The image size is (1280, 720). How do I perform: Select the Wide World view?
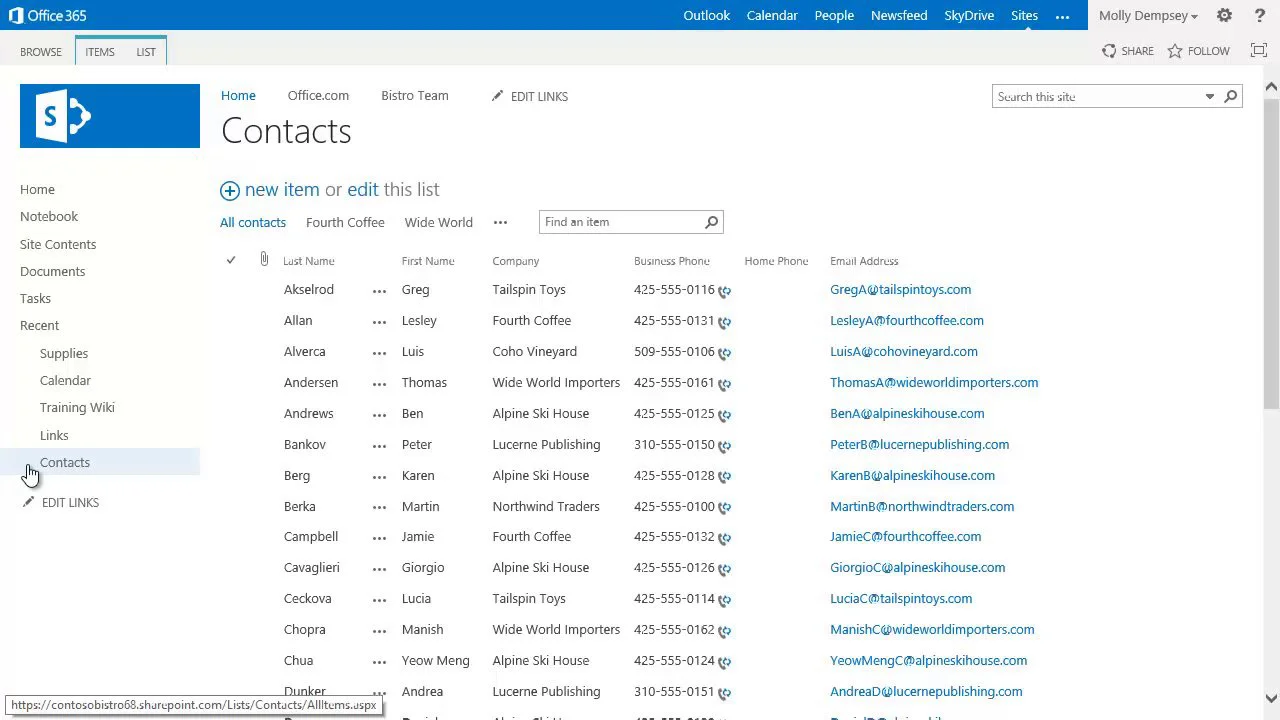click(x=439, y=222)
